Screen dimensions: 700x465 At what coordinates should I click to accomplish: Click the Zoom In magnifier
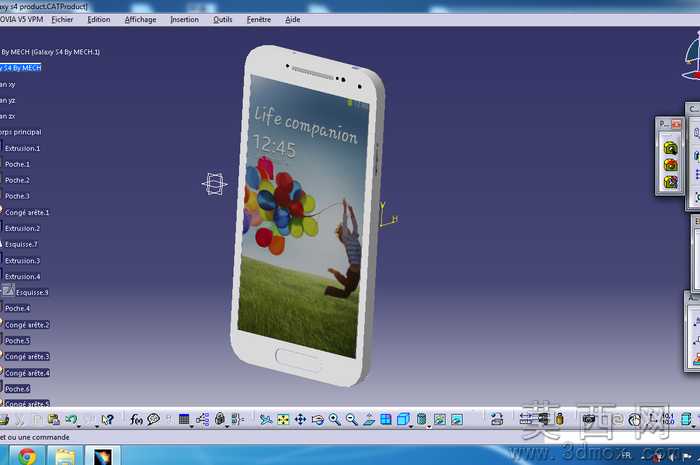(x=334, y=419)
